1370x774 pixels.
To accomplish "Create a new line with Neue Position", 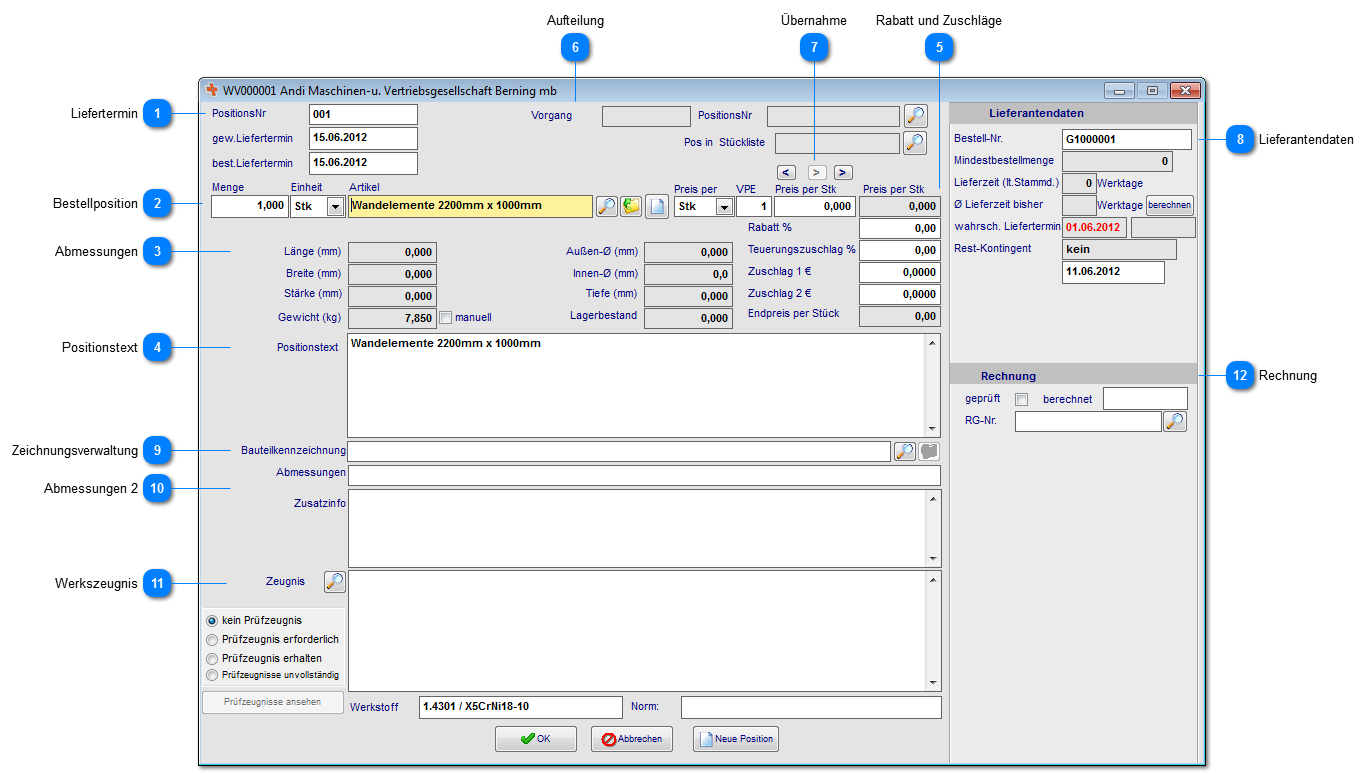I will pyautogui.click(x=736, y=739).
